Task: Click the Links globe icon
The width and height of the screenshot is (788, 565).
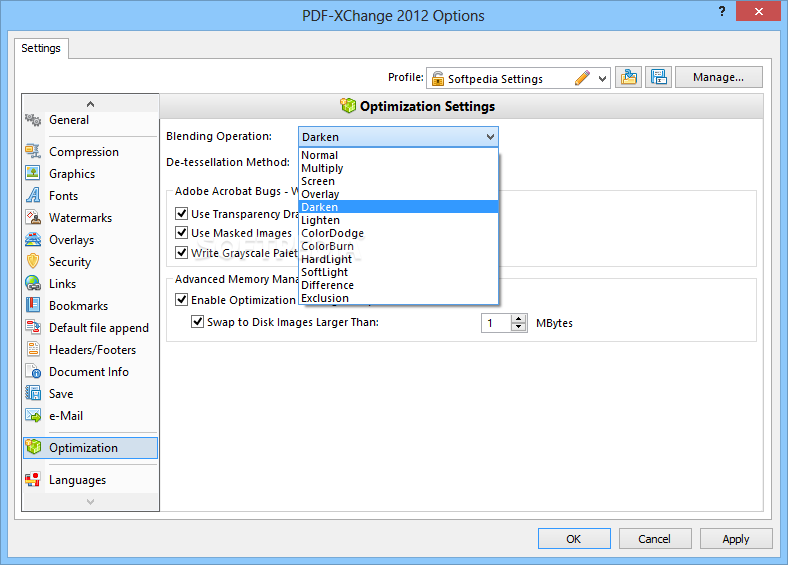Action: (x=33, y=284)
